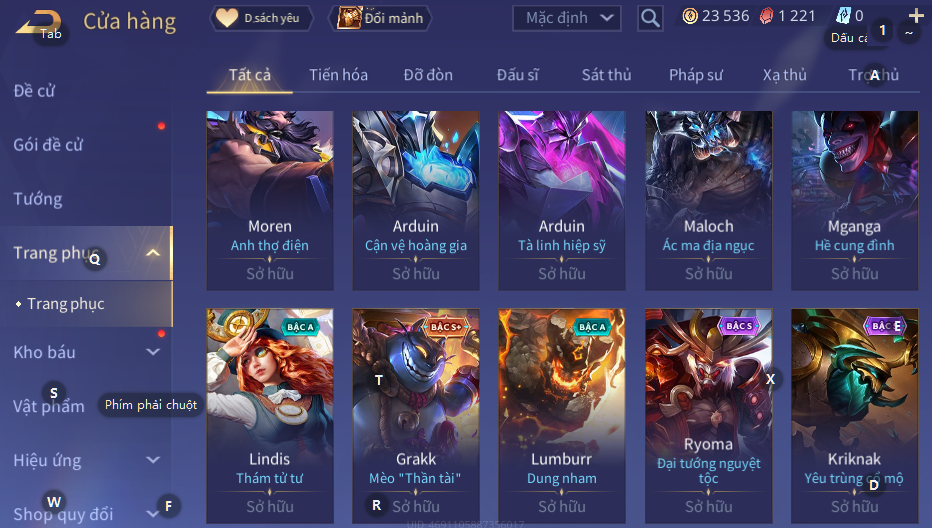Click the gold coin currency icon
Image resolution: width=932 pixels, height=528 pixels.
[x=690, y=16]
